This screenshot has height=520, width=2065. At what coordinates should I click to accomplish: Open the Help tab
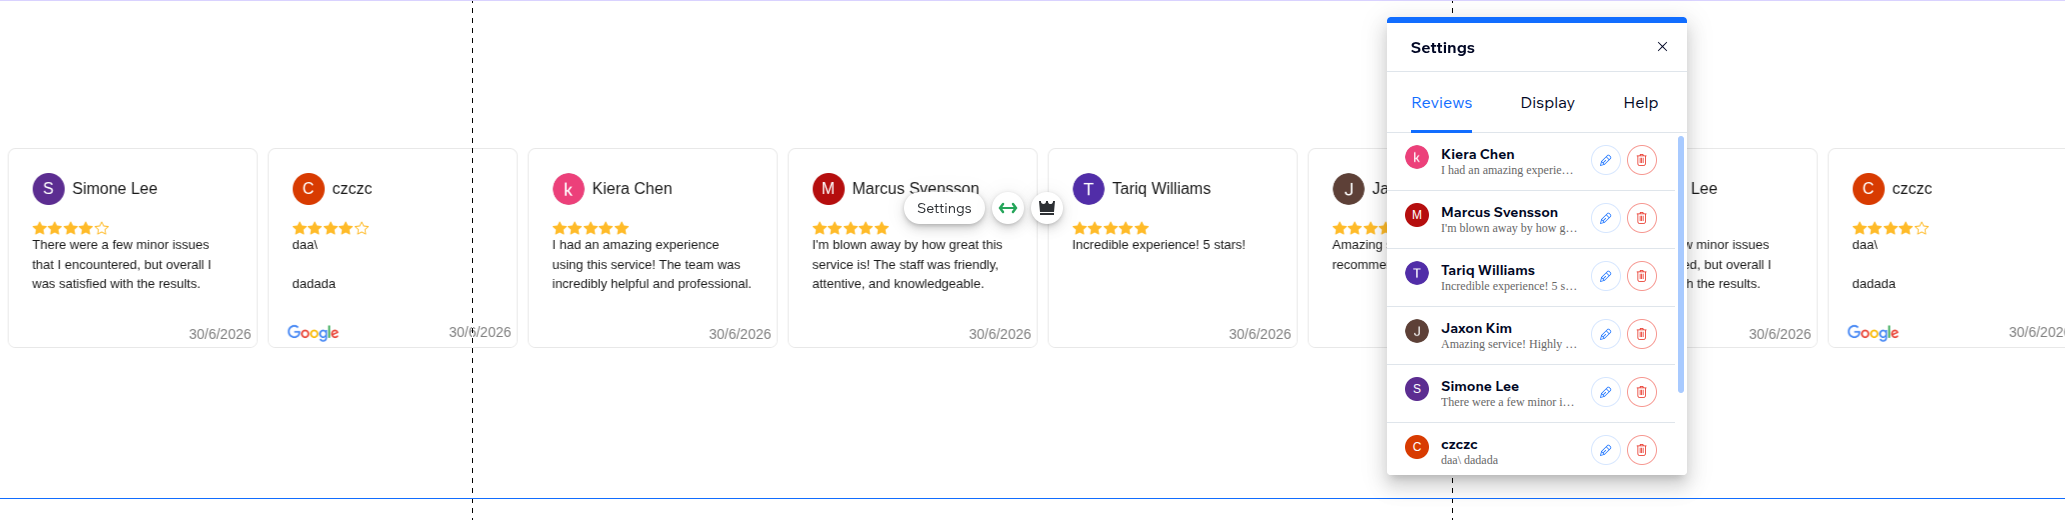[x=1640, y=103]
